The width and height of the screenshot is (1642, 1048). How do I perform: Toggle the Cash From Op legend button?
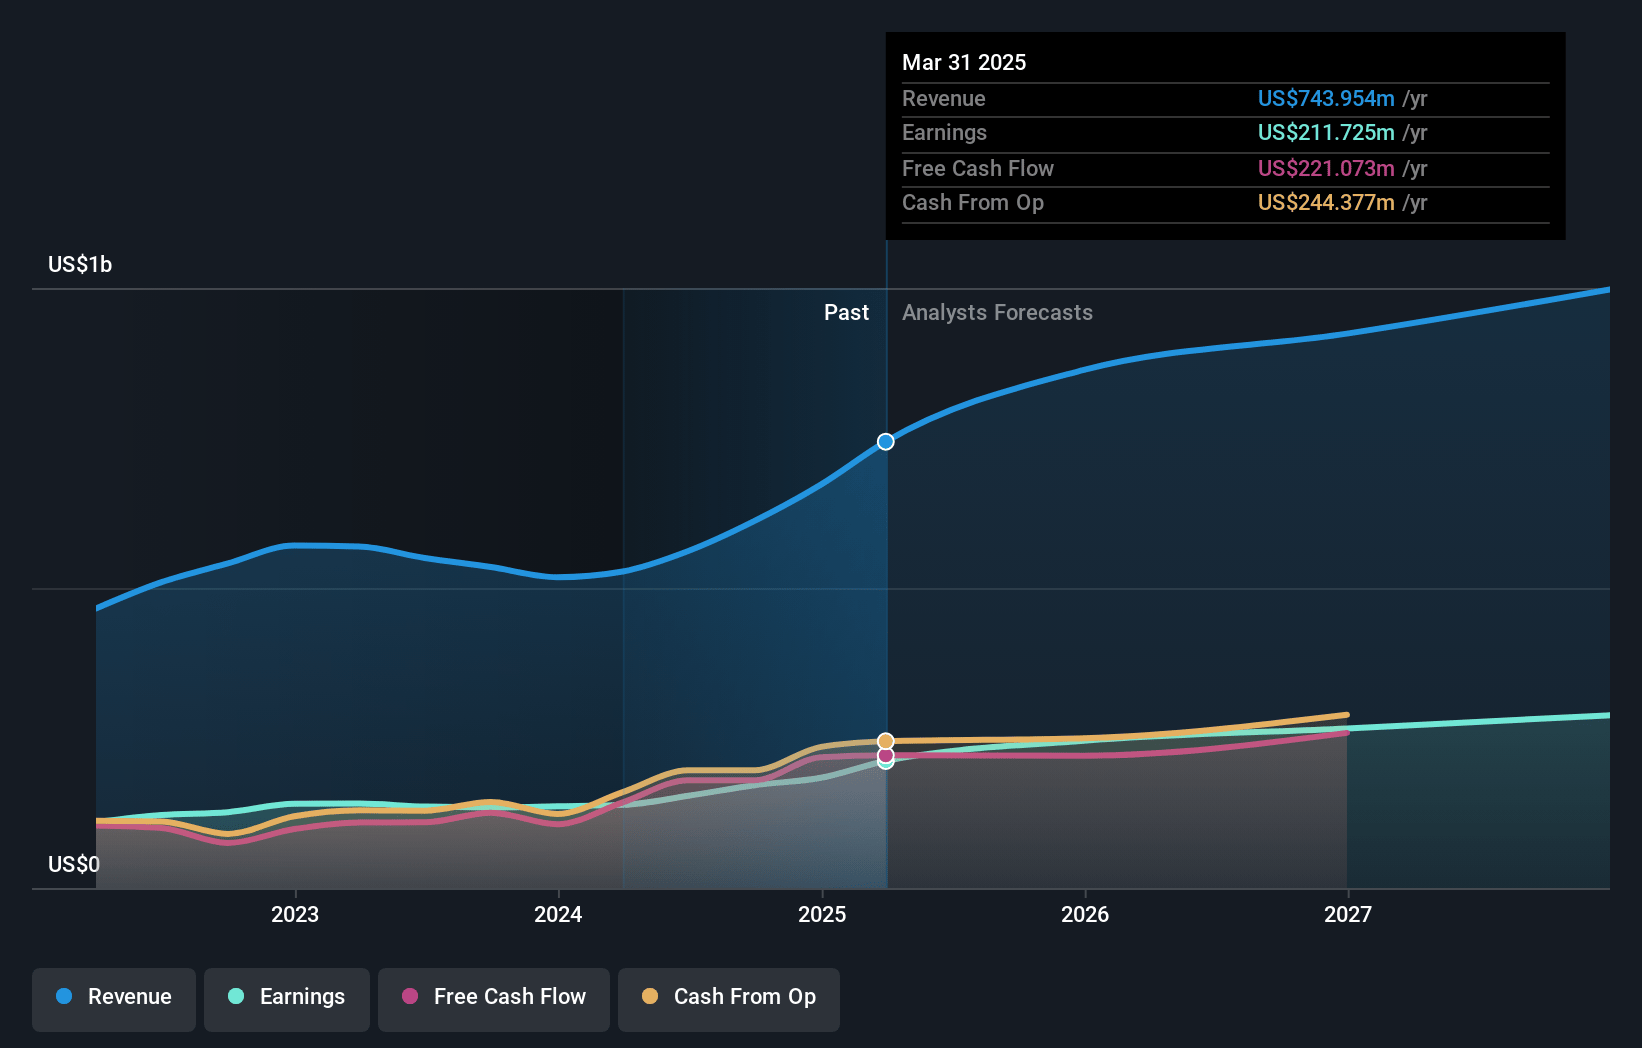729,999
